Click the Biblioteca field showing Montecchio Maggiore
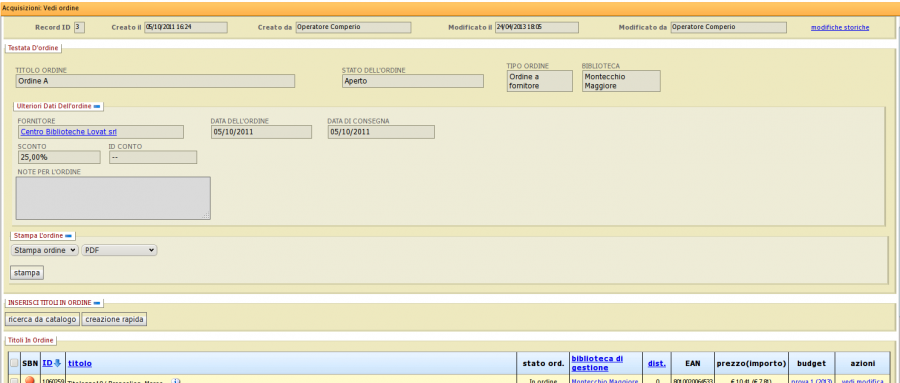The width and height of the screenshot is (900, 383). coord(621,81)
